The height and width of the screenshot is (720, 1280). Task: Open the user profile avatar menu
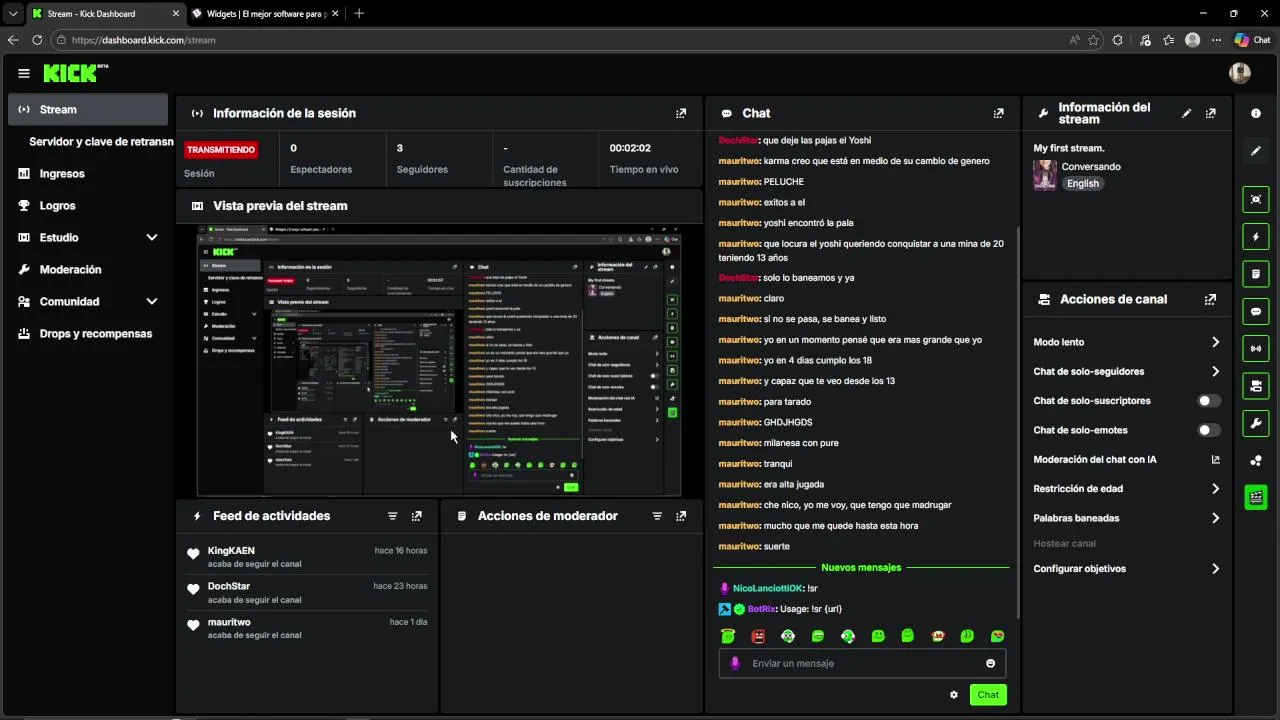pyautogui.click(x=1240, y=73)
